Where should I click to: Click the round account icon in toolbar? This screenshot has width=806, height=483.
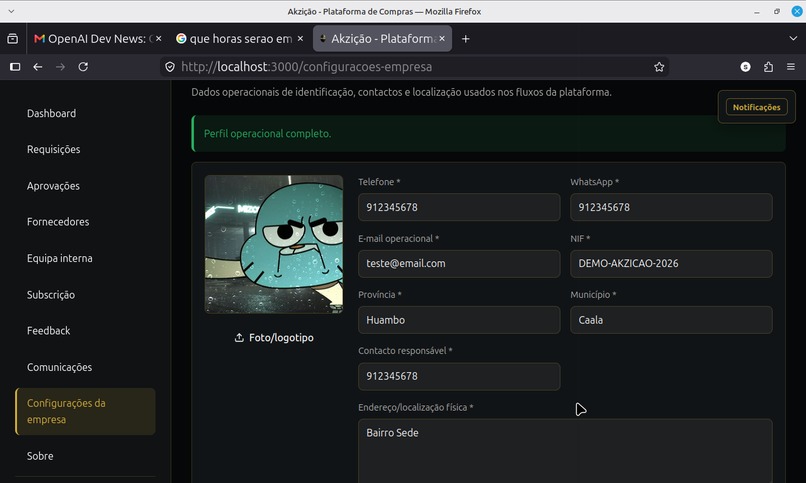pyautogui.click(x=745, y=67)
